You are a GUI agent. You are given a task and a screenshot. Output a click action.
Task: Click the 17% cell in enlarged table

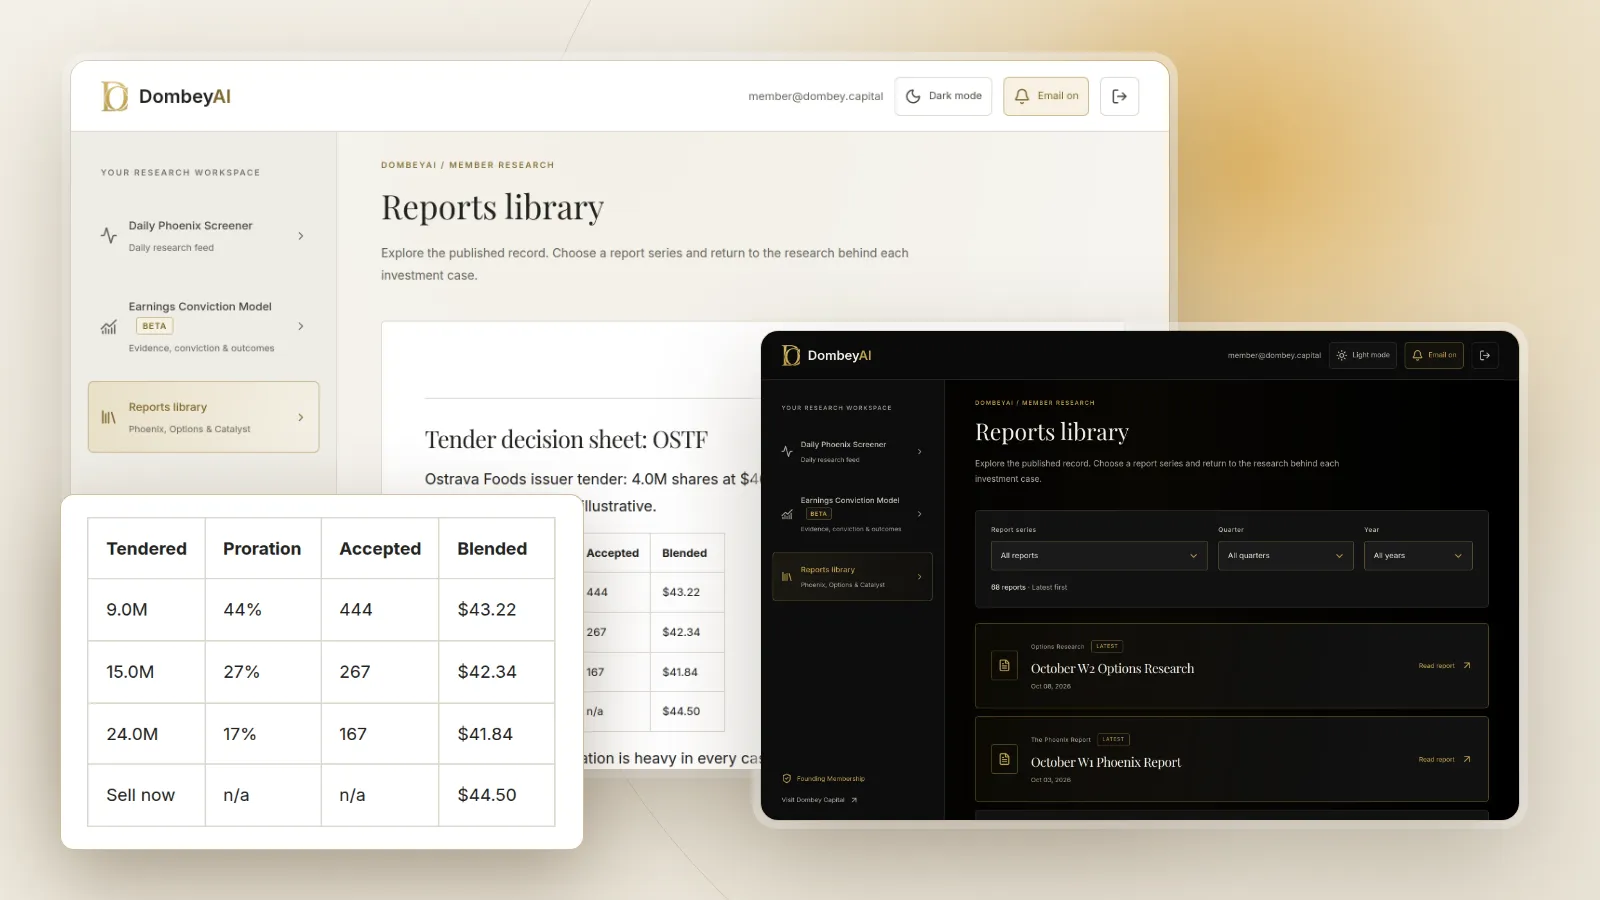pos(263,734)
